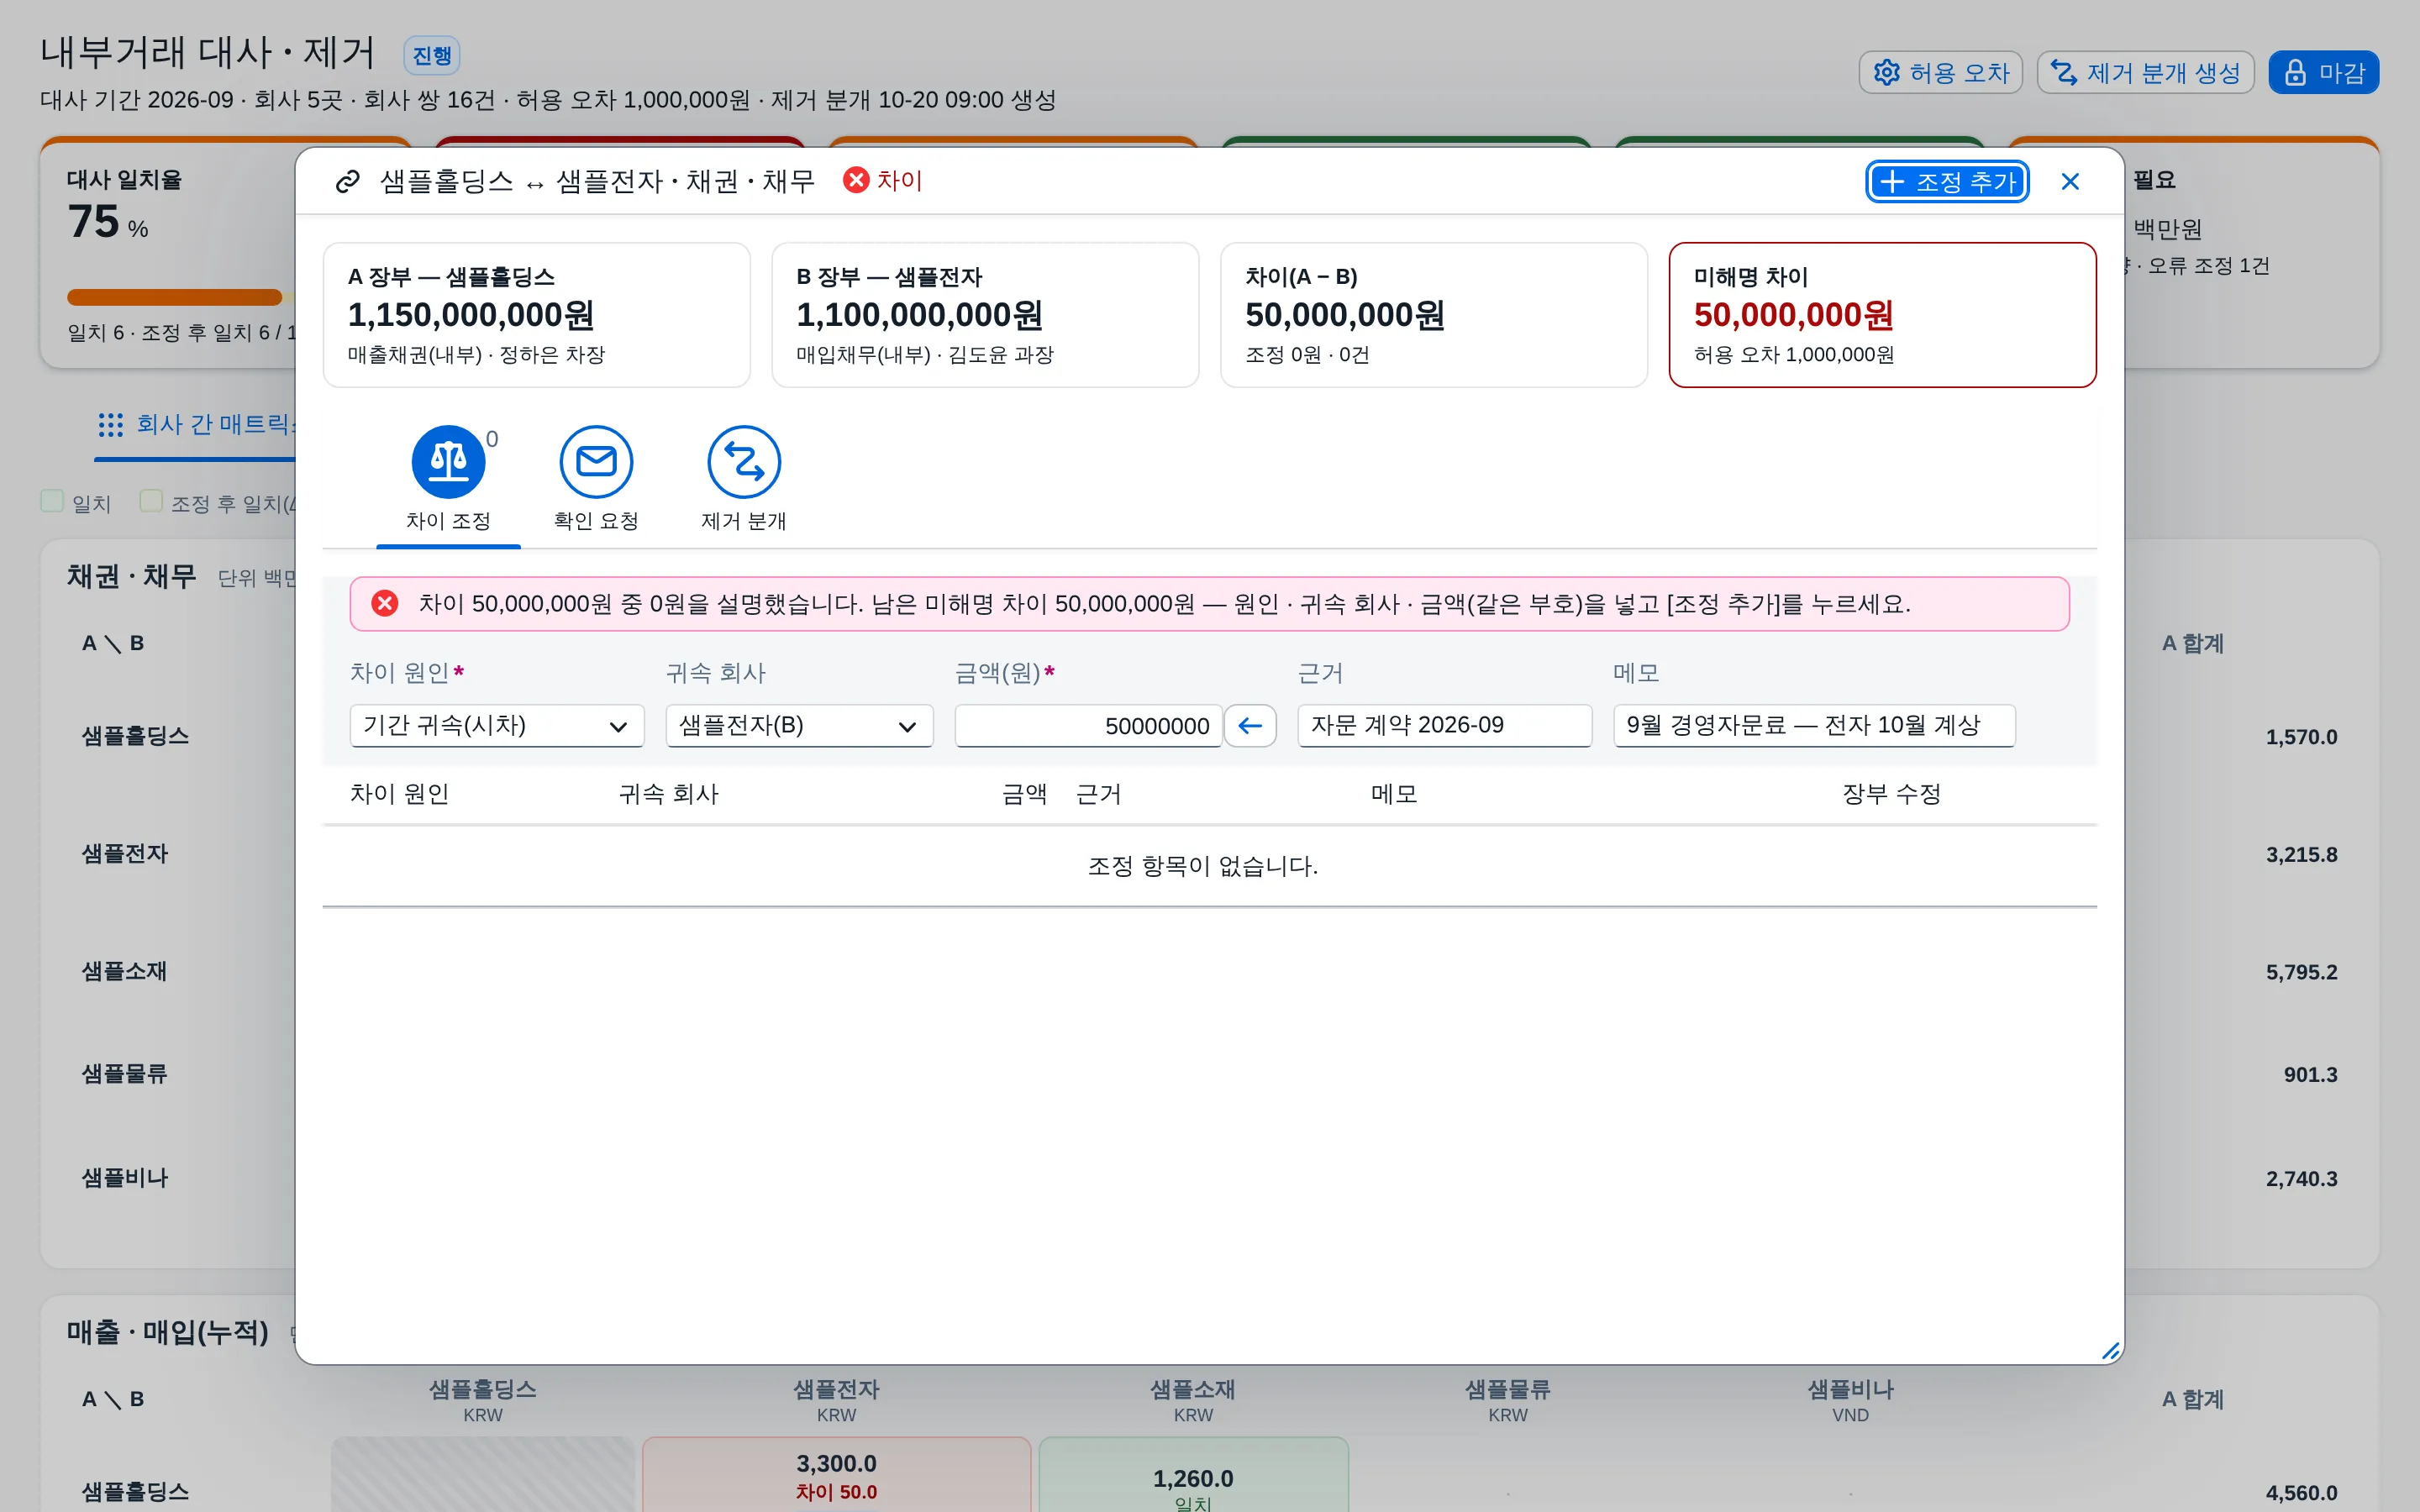2420x1512 pixels.
Task: Click the 차이(A − B) card
Action: click(x=1433, y=314)
